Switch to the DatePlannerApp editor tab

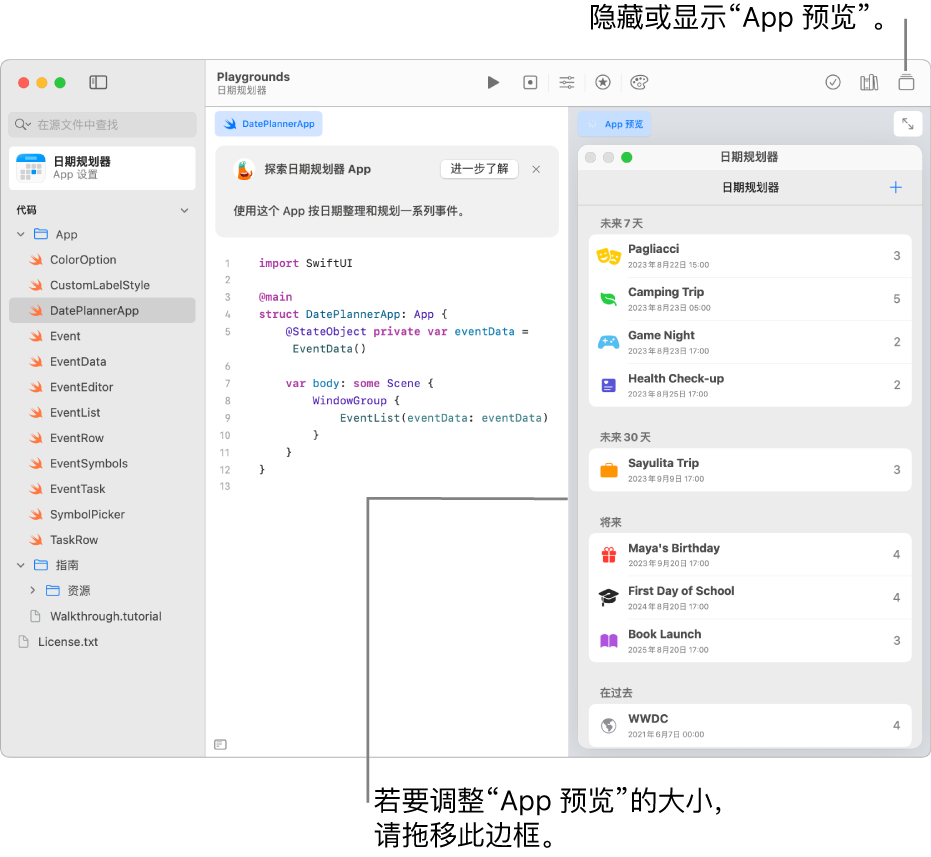pos(268,124)
